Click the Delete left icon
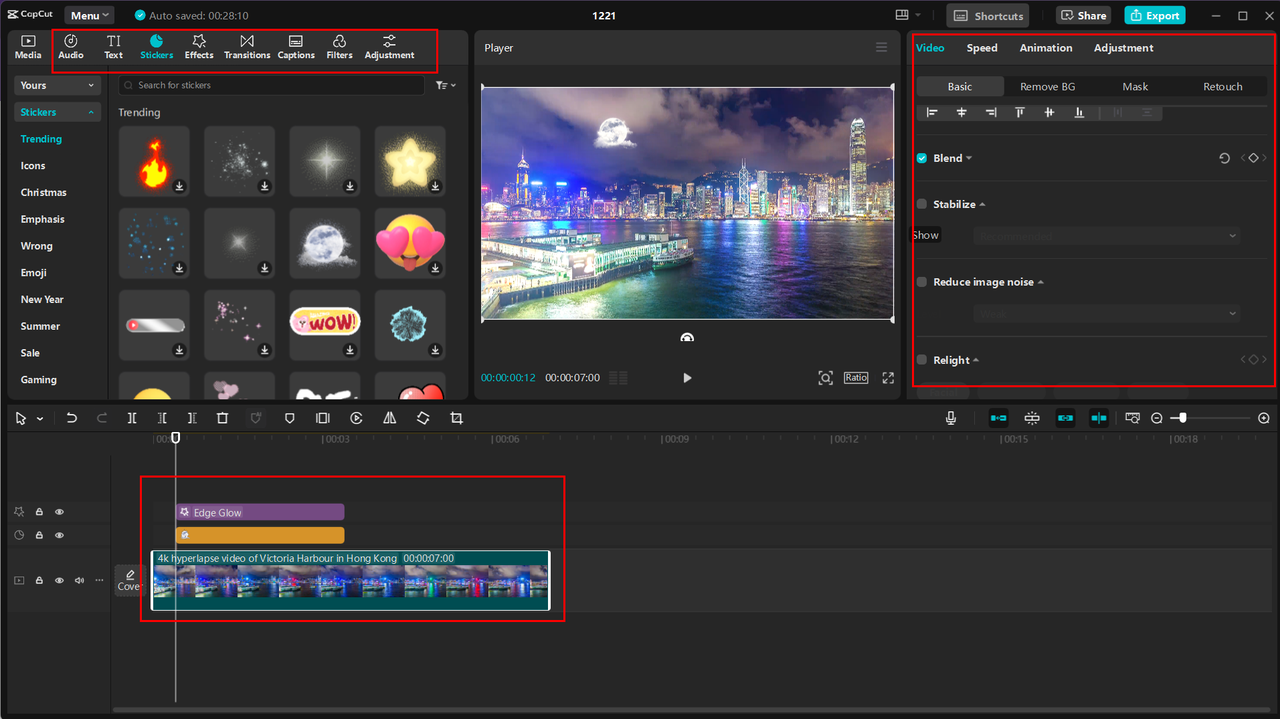Image resolution: width=1280 pixels, height=719 pixels. click(162, 418)
